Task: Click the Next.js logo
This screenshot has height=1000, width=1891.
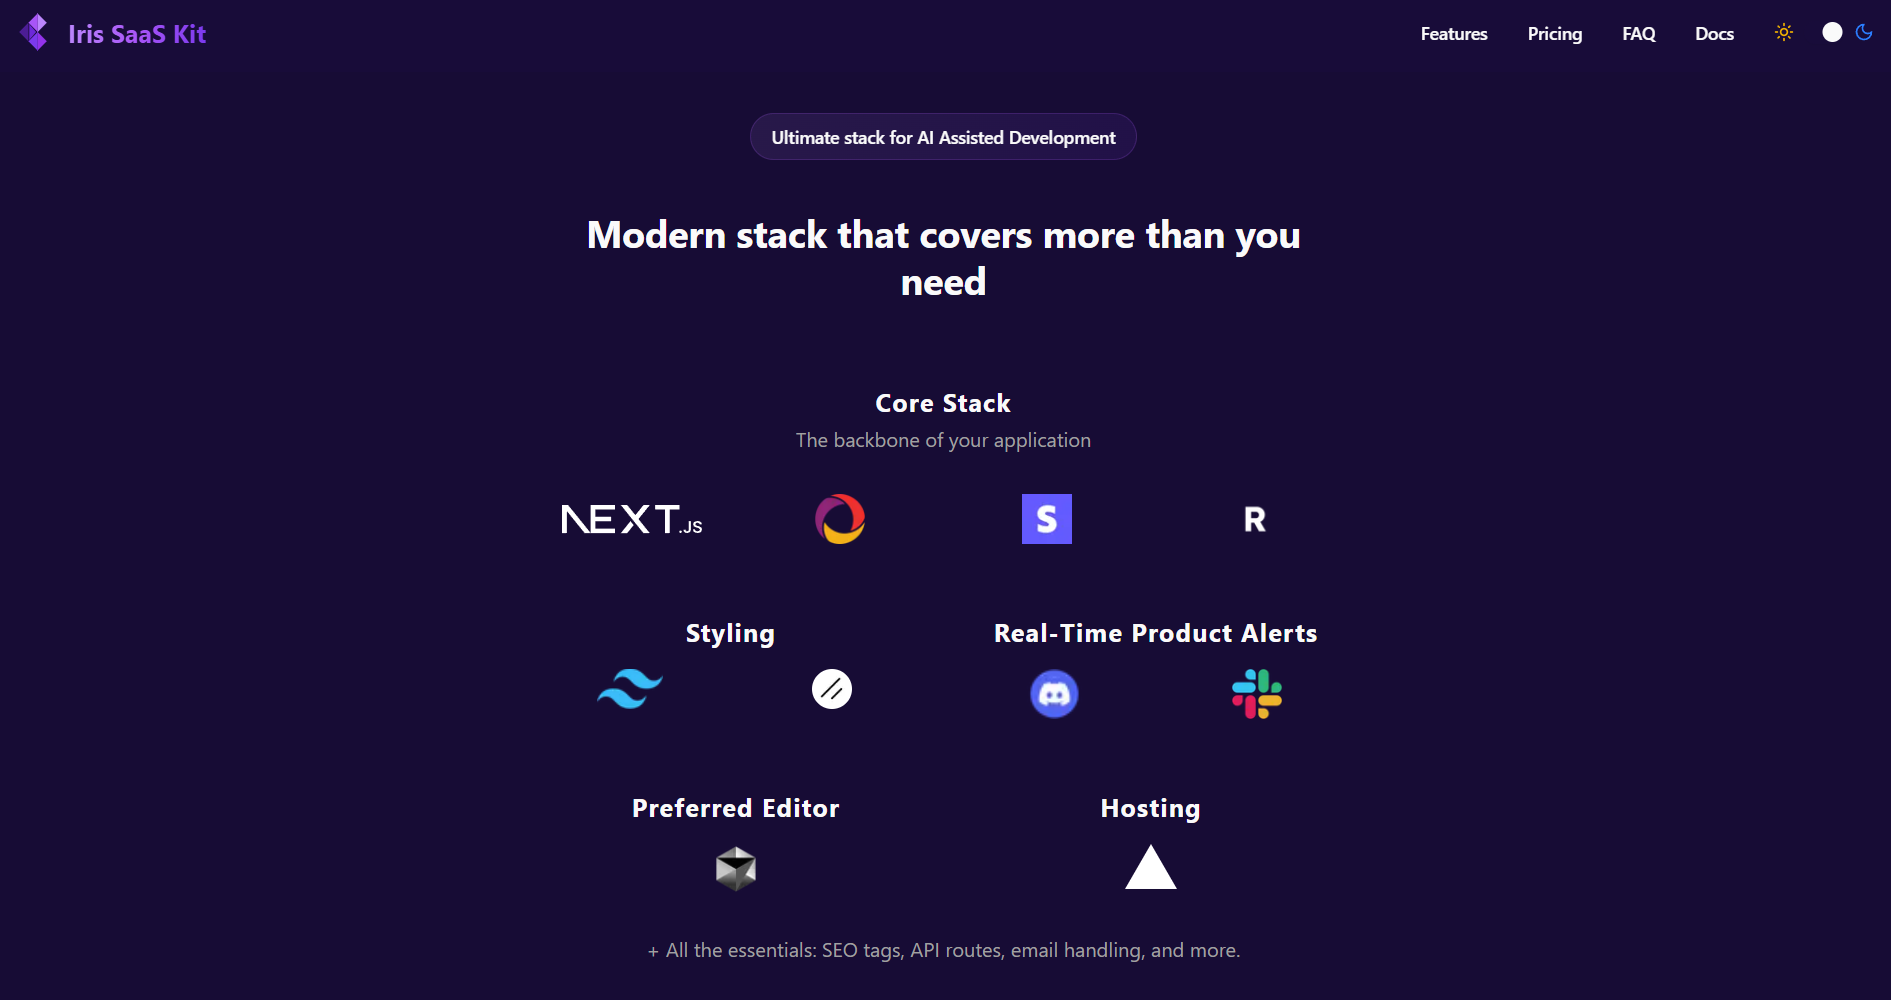Action: pyautogui.click(x=632, y=519)
